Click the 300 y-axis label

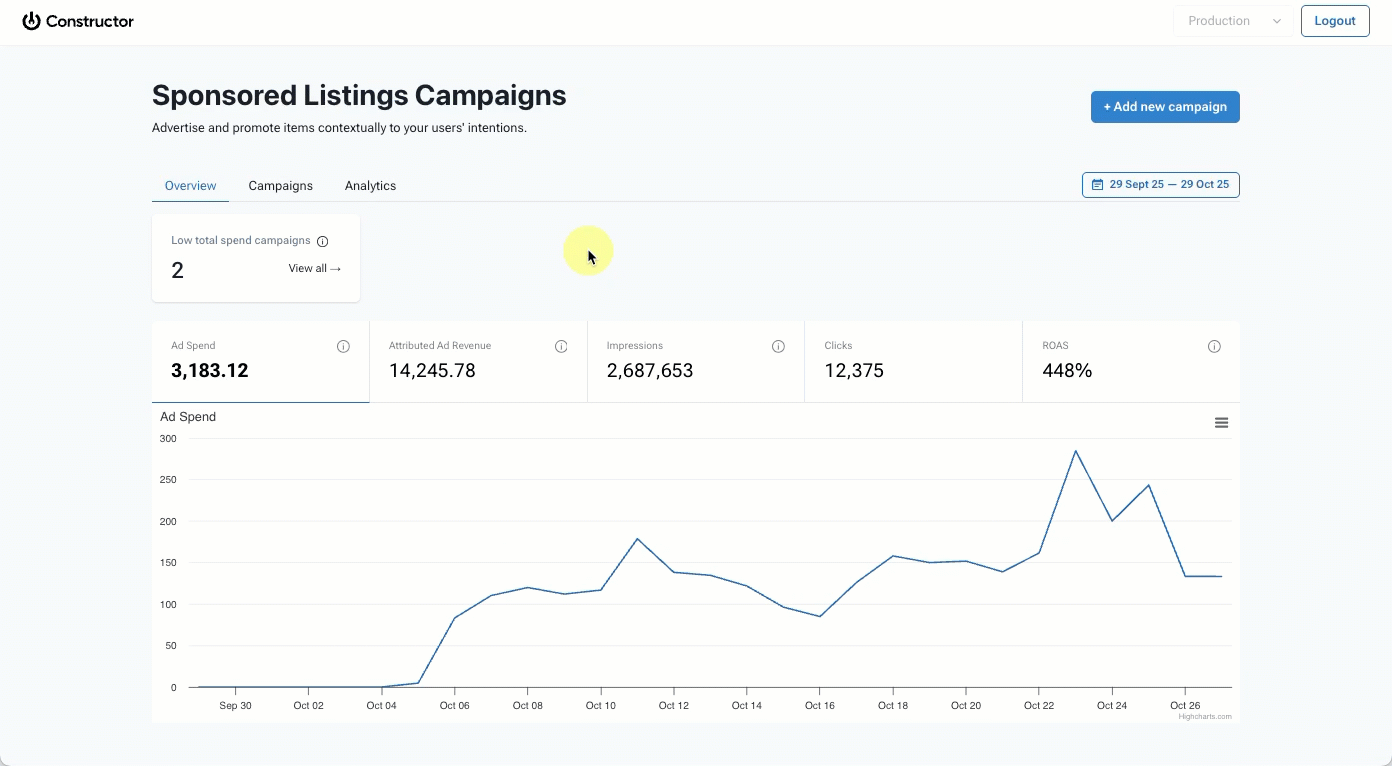(x=168, y=438)
